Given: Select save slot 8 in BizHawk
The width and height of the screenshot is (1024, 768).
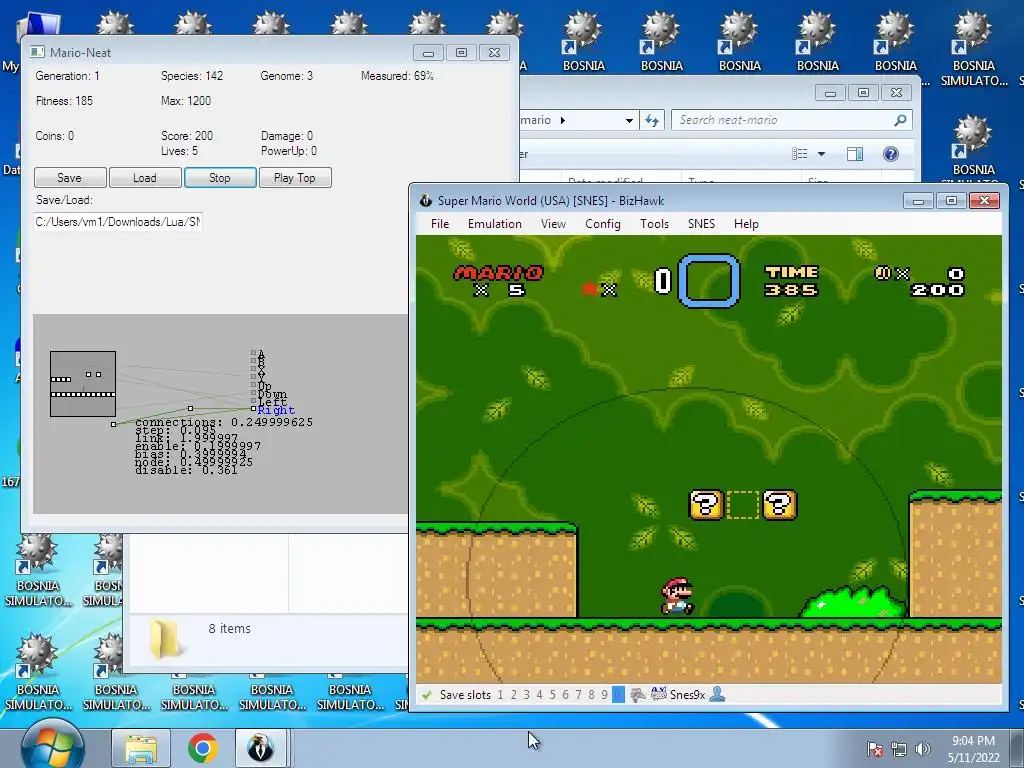Looking at the screenshot, I should [591, 695].
